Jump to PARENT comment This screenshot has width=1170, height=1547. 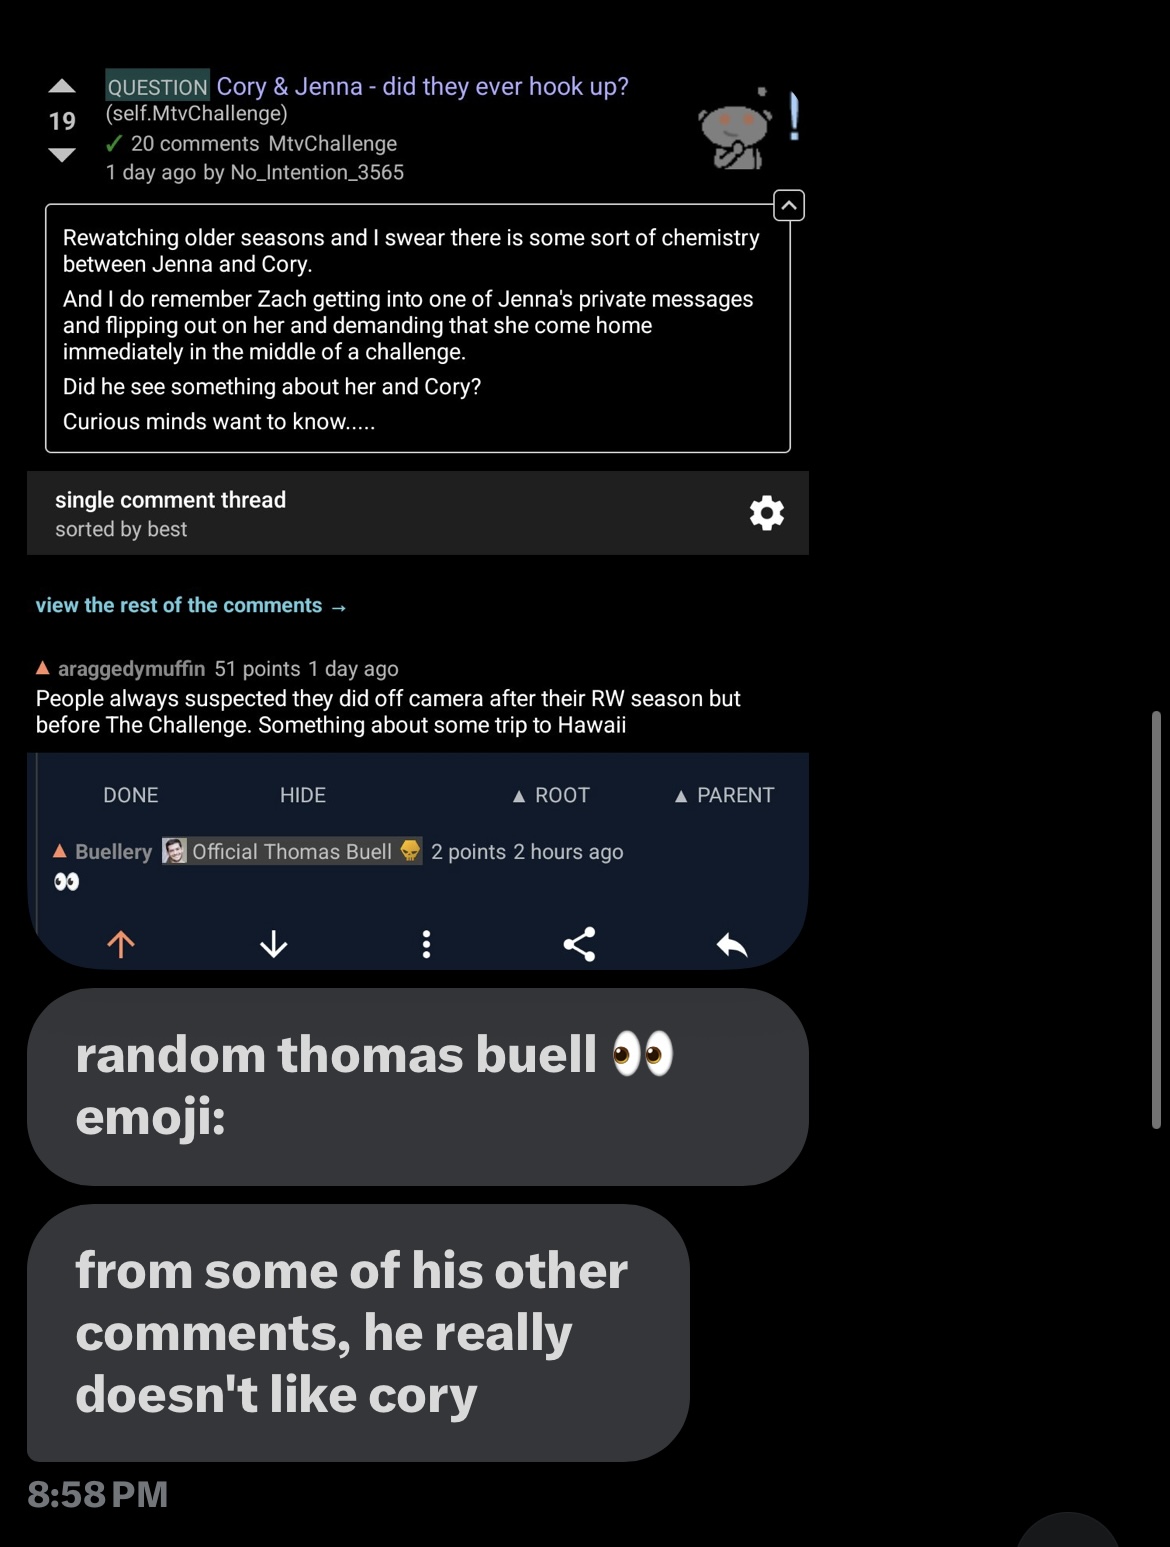pos(725,795)
